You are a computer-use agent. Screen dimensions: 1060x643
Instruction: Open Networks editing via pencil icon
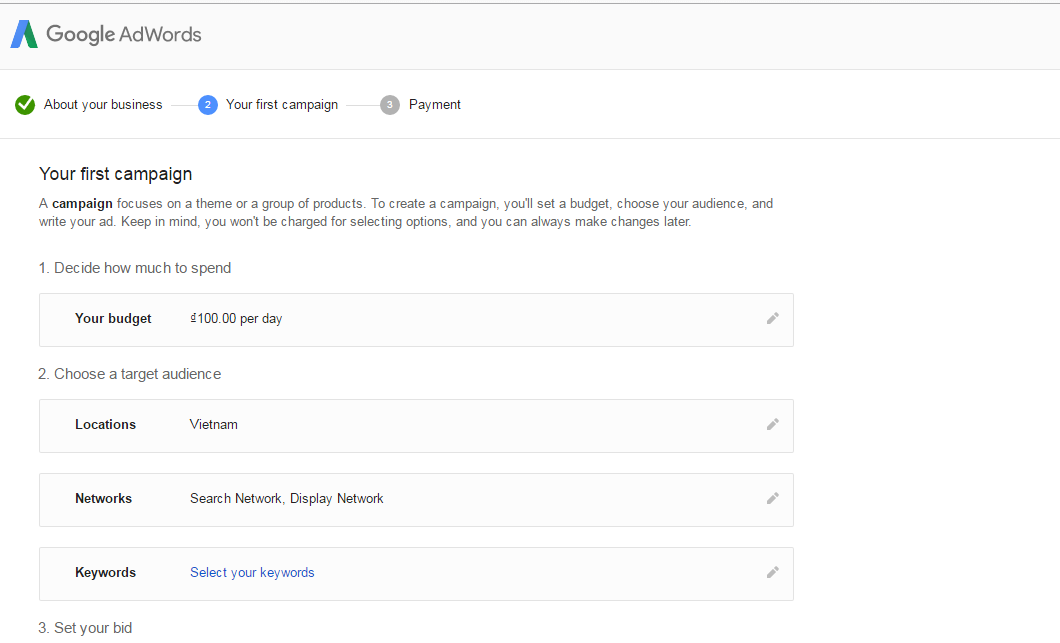(x=772, y=499)
